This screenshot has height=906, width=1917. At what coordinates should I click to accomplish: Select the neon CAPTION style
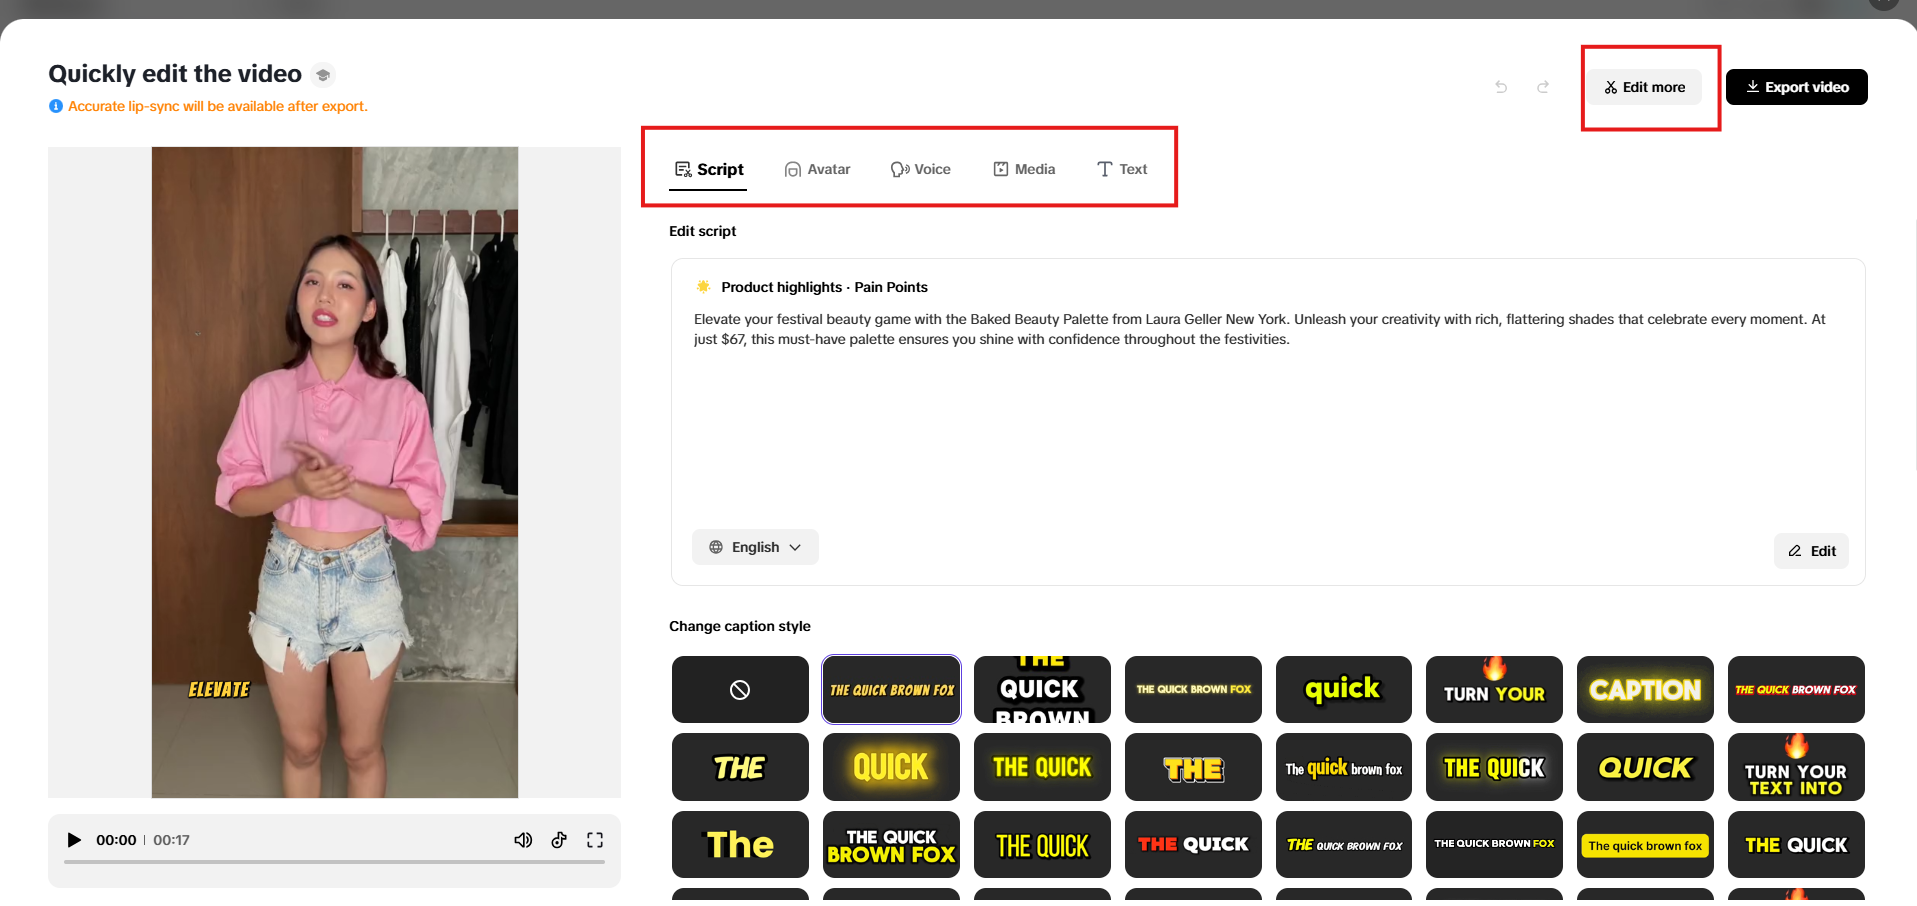point(1644,689)
